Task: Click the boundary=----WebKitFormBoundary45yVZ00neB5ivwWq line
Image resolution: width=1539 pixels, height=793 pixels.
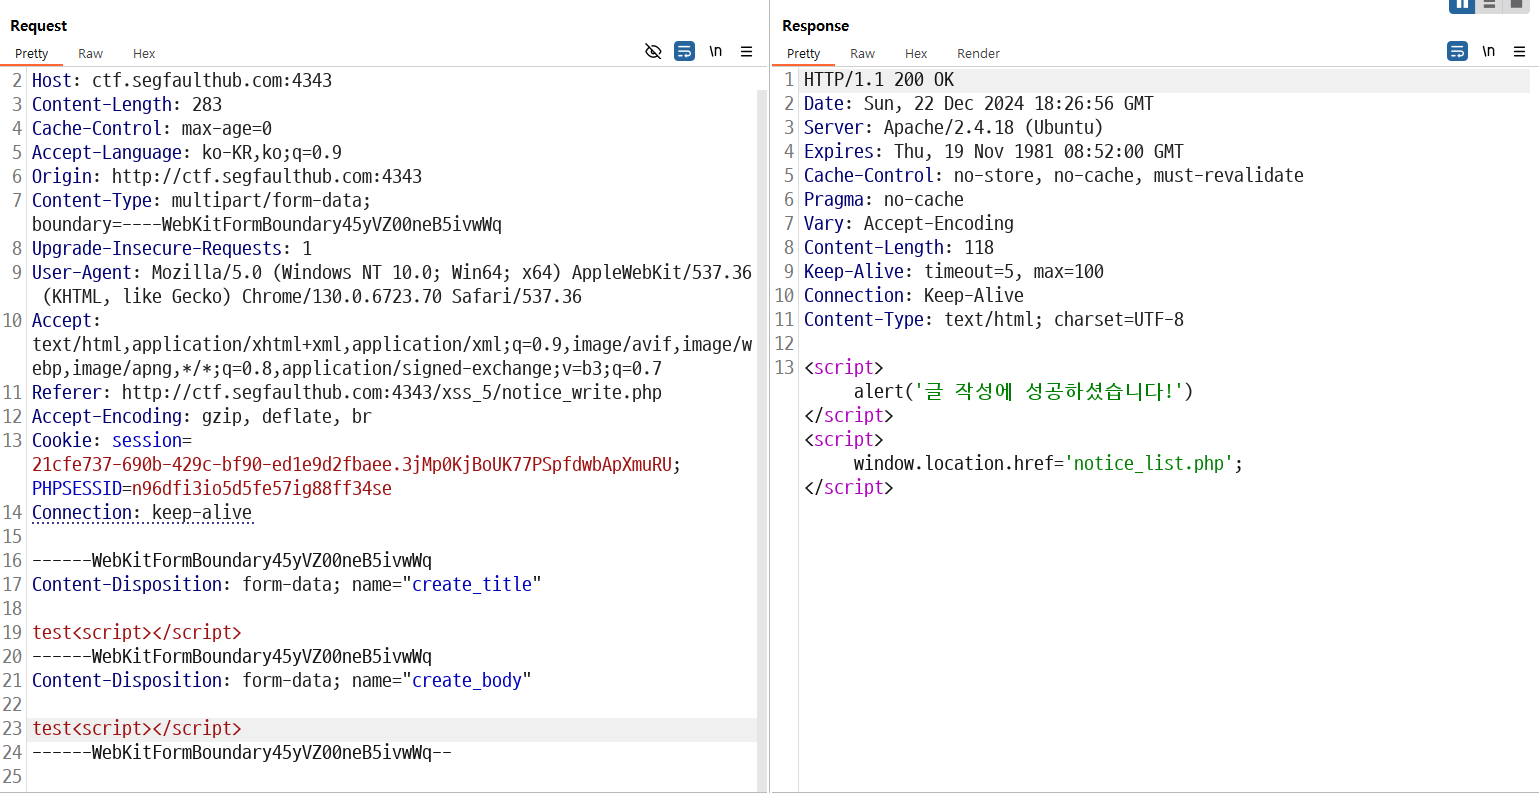Action: (267, 224)
